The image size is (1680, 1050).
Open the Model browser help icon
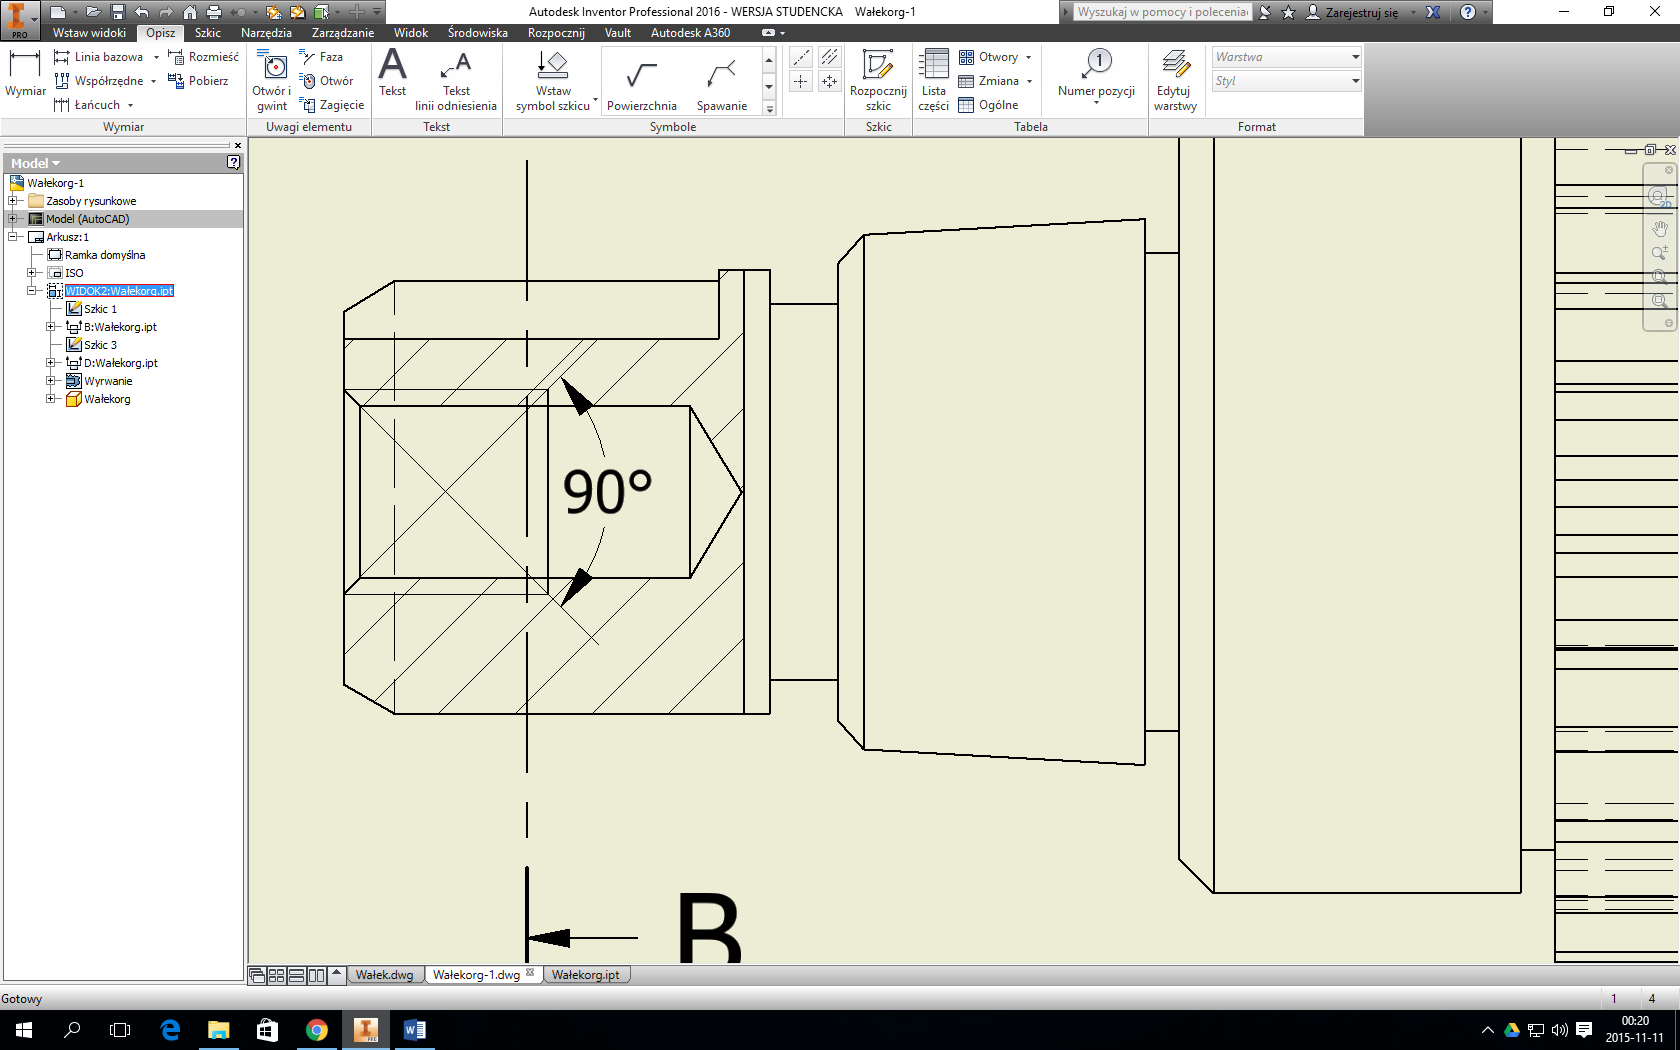tap(234, 162)
